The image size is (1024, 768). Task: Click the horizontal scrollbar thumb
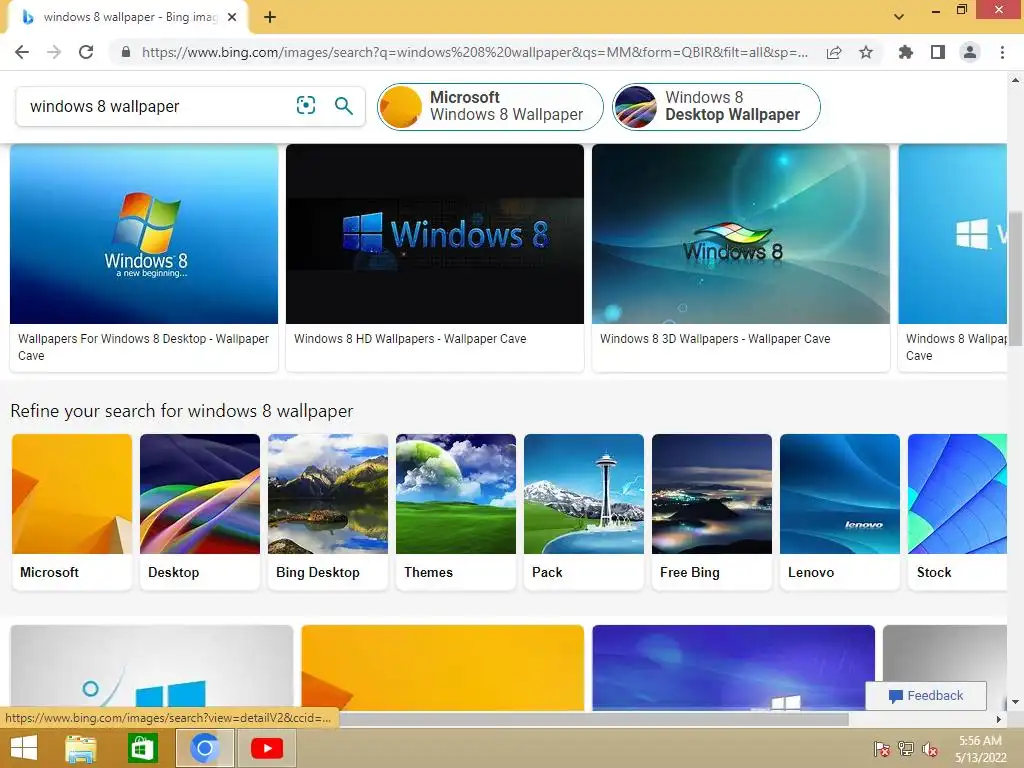[593, 719]
